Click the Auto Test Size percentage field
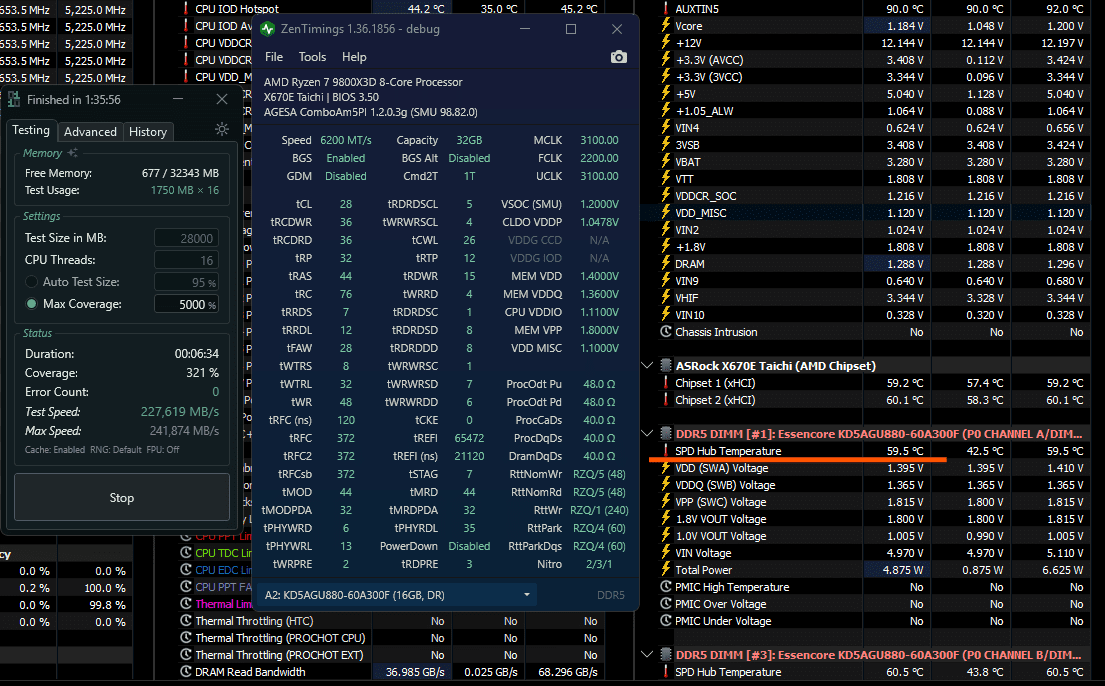 pos(187,282)
